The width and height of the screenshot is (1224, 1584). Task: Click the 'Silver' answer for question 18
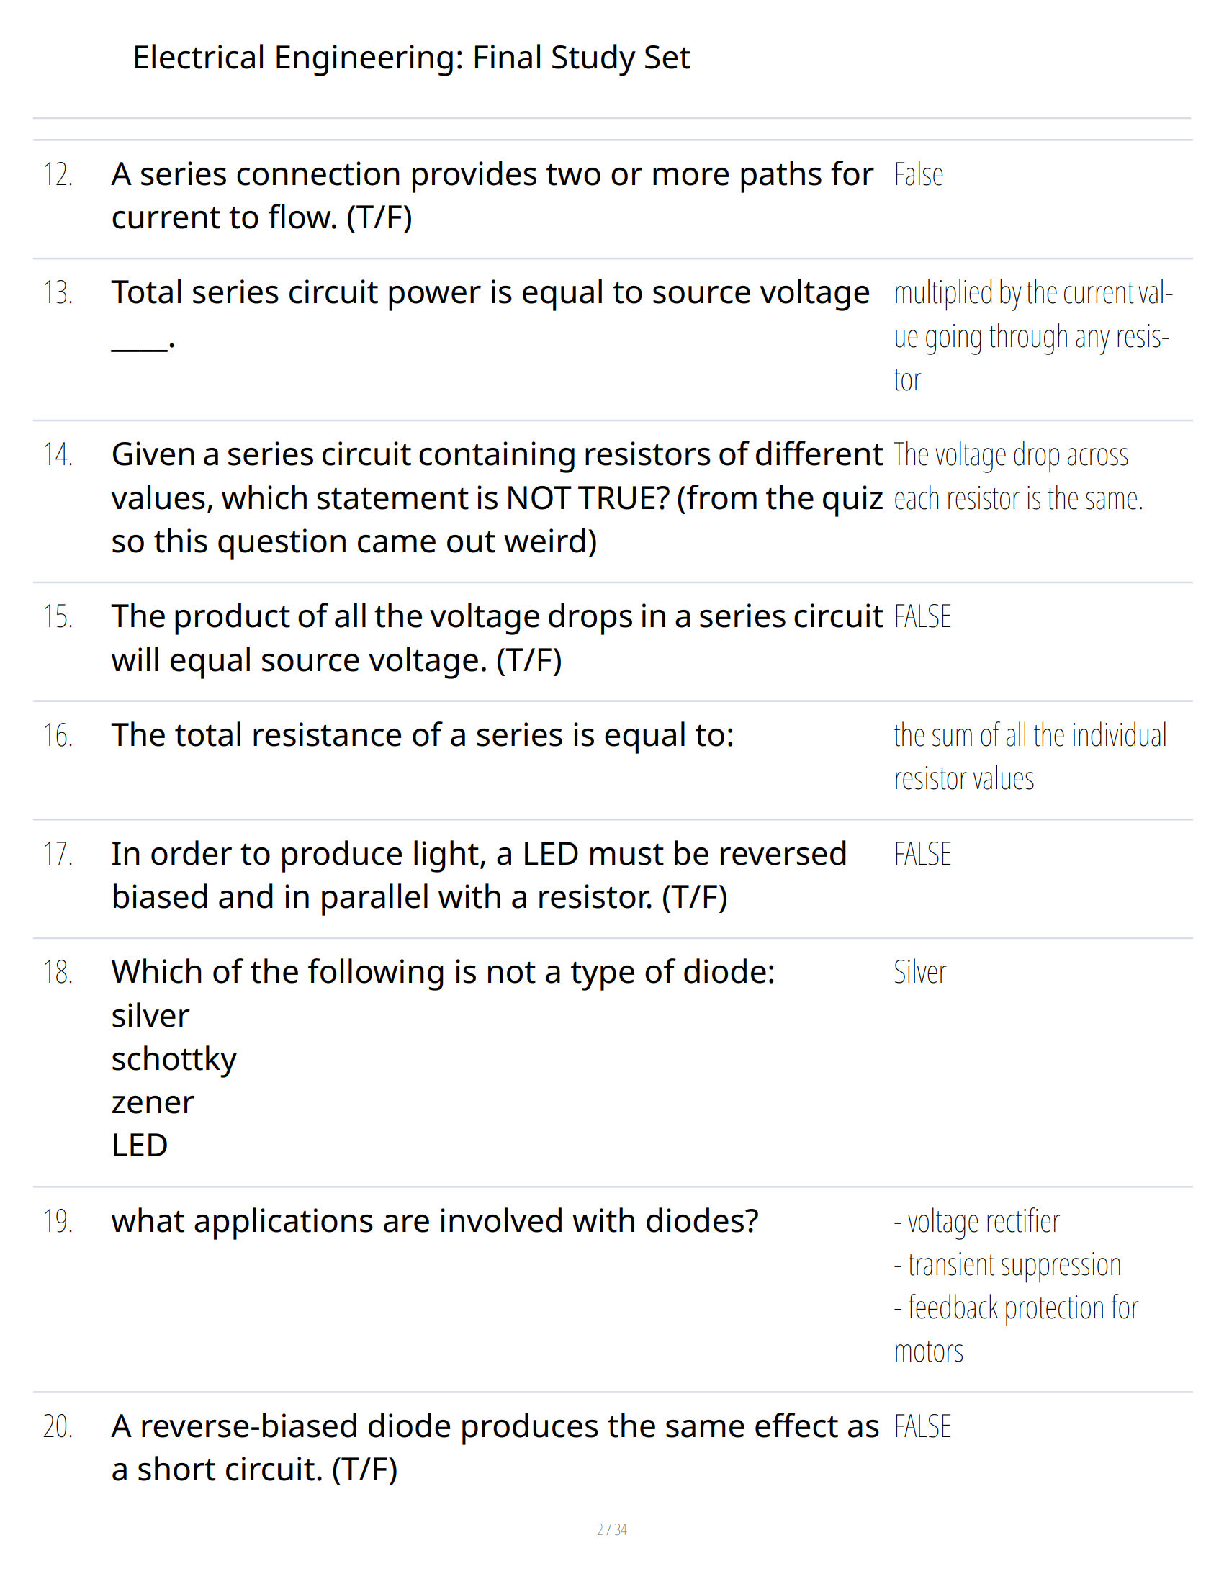pyautogui.click(x=920, y=972)
